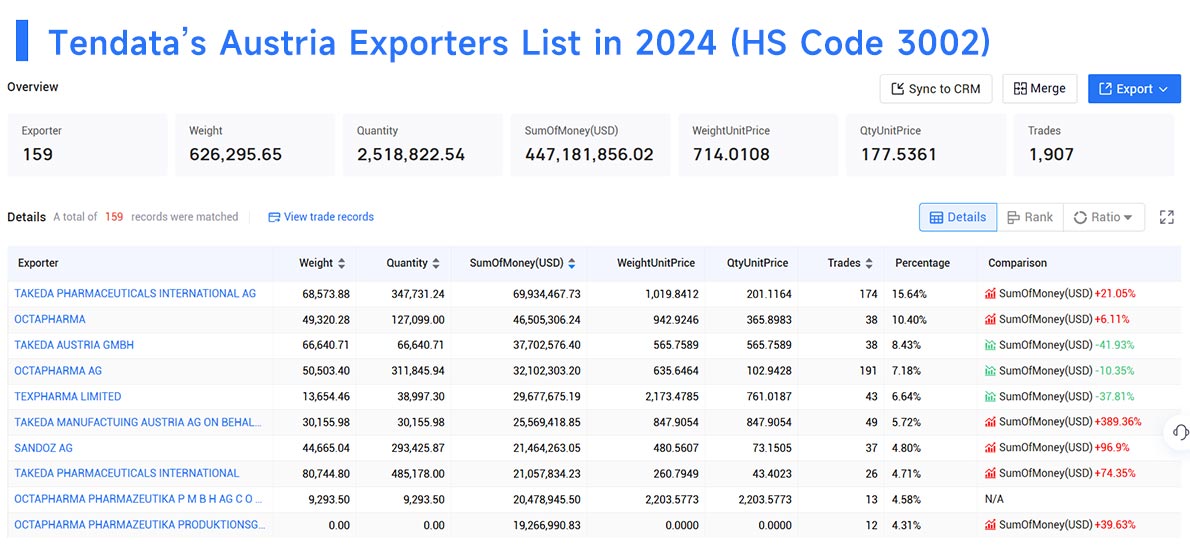Click the WeightUnitPrice column header

[656, 263]
